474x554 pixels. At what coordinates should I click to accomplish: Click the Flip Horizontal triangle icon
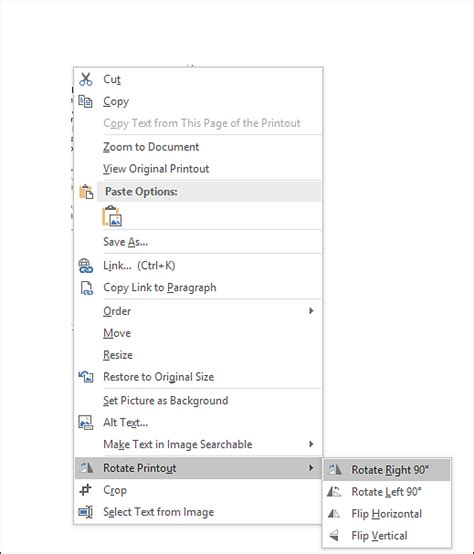[x=334, y=513]
